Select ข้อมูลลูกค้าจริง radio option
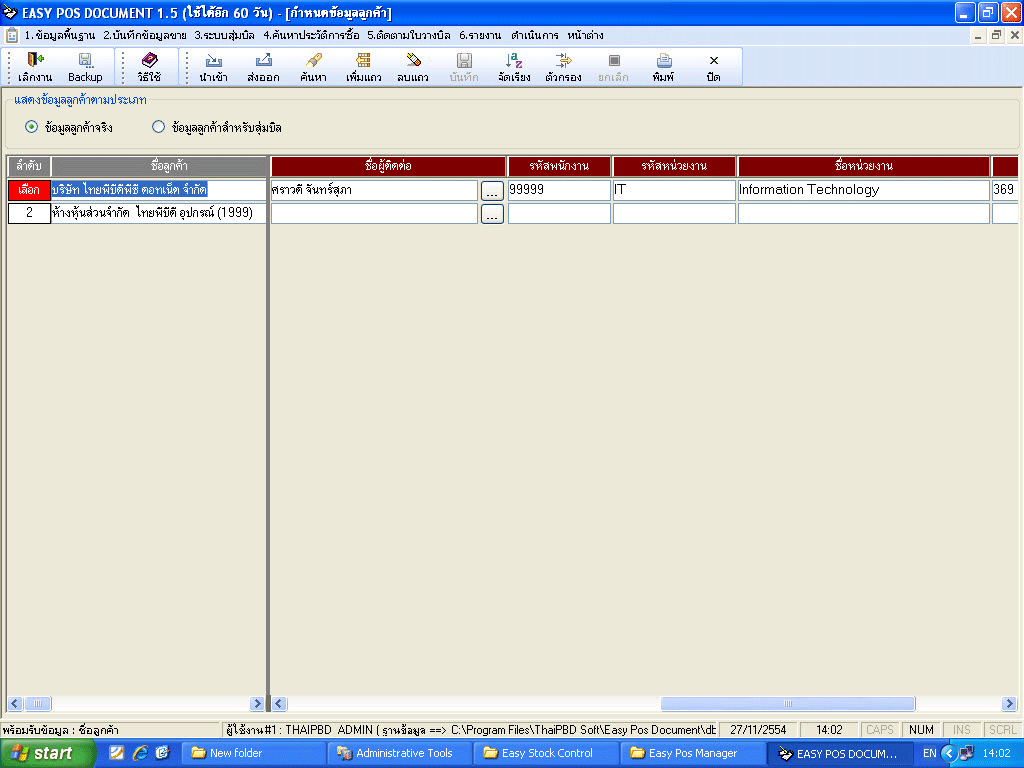Image resolution: width=1024 pixels, height=768 pixels. [x=31, y=127]
